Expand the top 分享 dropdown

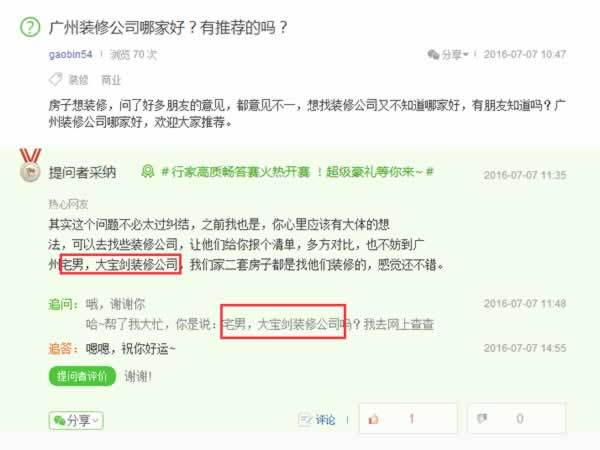tap(448, 54)
